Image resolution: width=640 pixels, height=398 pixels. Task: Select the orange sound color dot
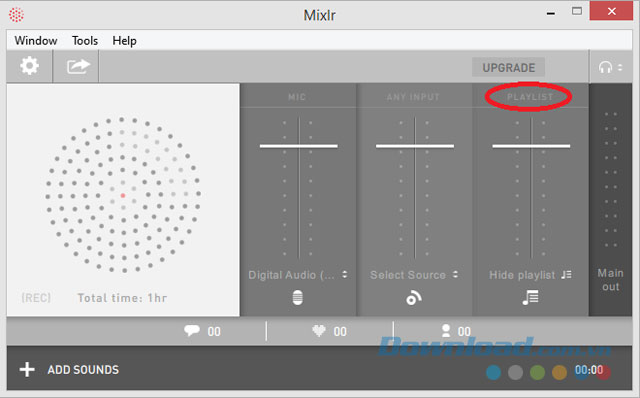click(x=559, y=372)
